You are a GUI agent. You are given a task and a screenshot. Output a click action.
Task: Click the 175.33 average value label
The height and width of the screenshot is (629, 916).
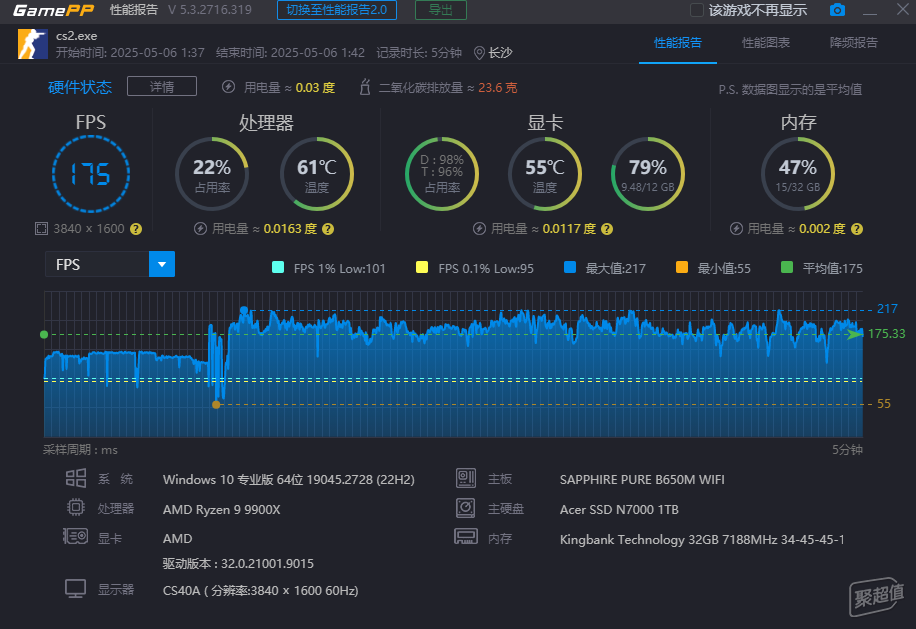(887, 333)
